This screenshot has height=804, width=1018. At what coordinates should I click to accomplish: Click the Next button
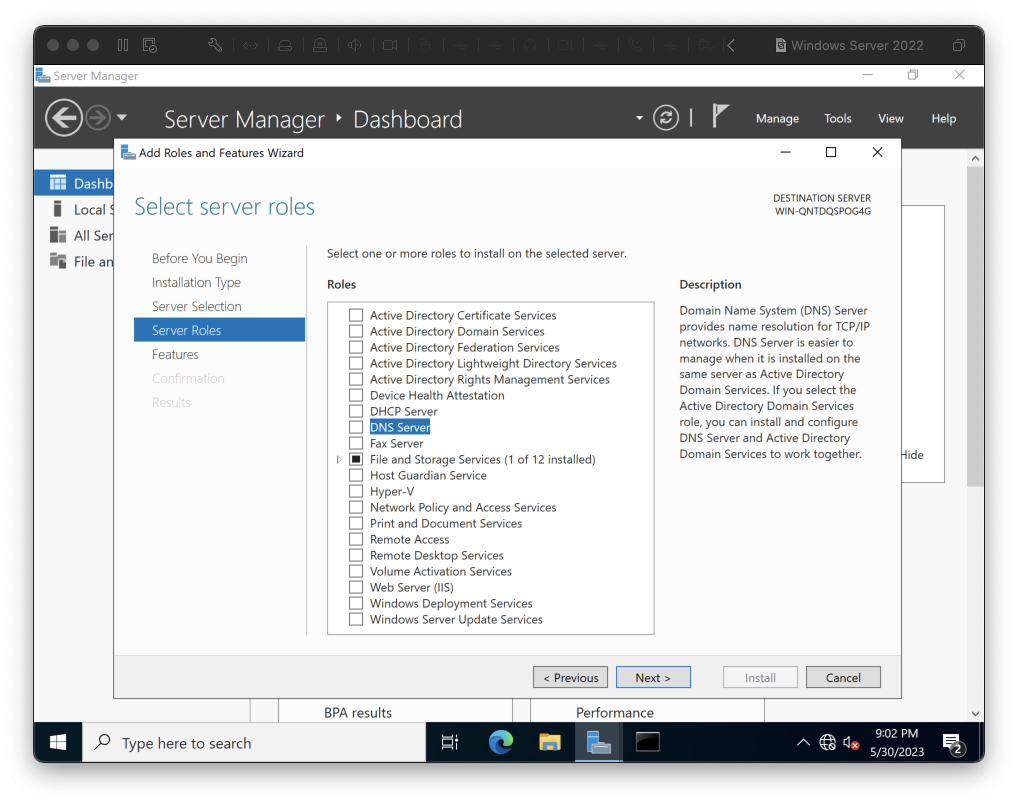coord(653,677)
